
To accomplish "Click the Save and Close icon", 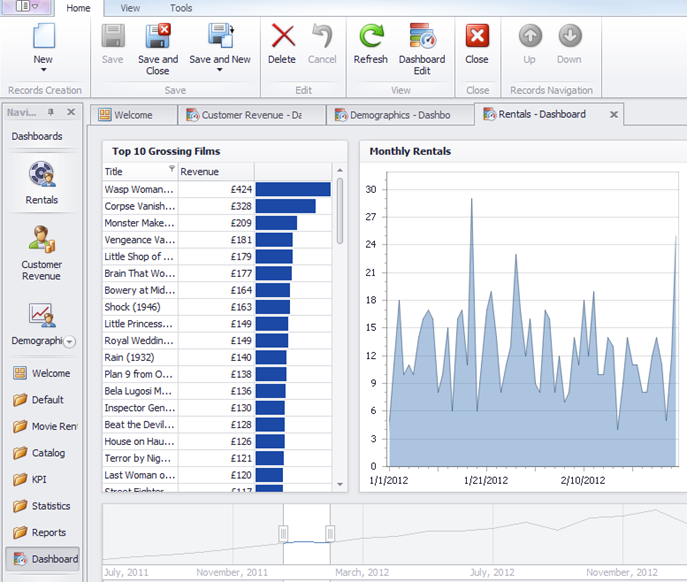I will [x=158, y=38].
